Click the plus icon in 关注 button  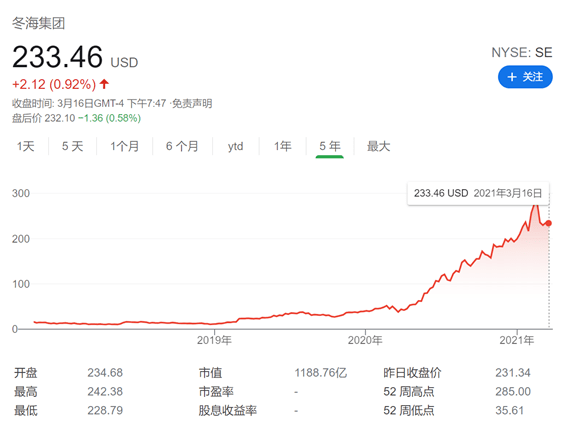pyautogui.click(x=512, y=77)
